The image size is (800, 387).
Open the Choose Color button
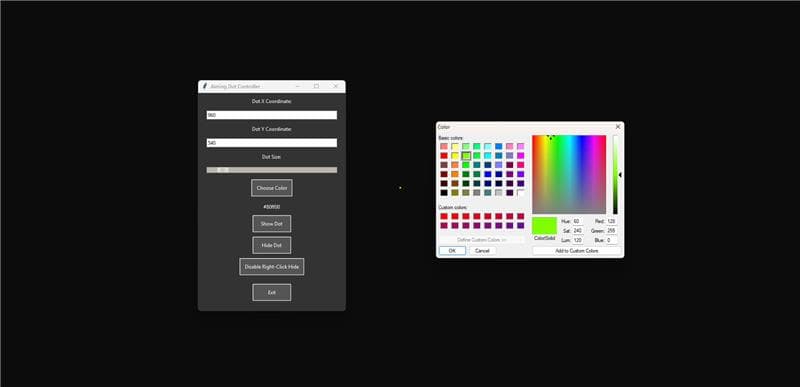click(271, 188)
